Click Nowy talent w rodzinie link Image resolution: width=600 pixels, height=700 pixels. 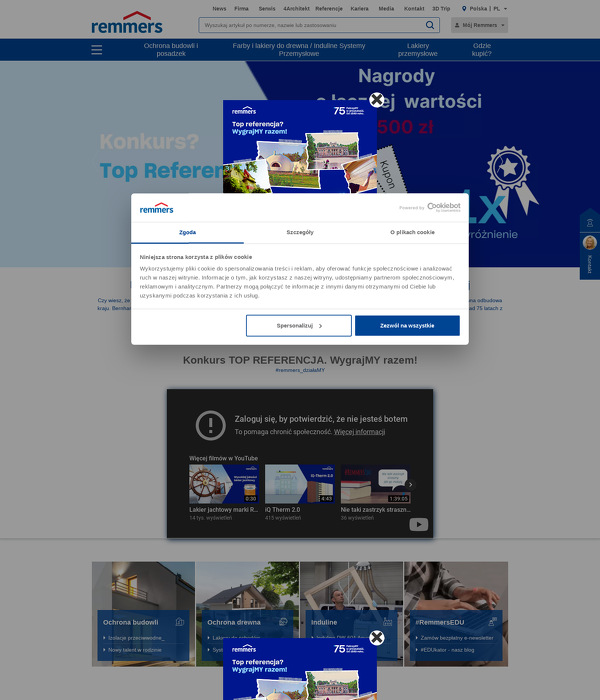click(134, 650)
